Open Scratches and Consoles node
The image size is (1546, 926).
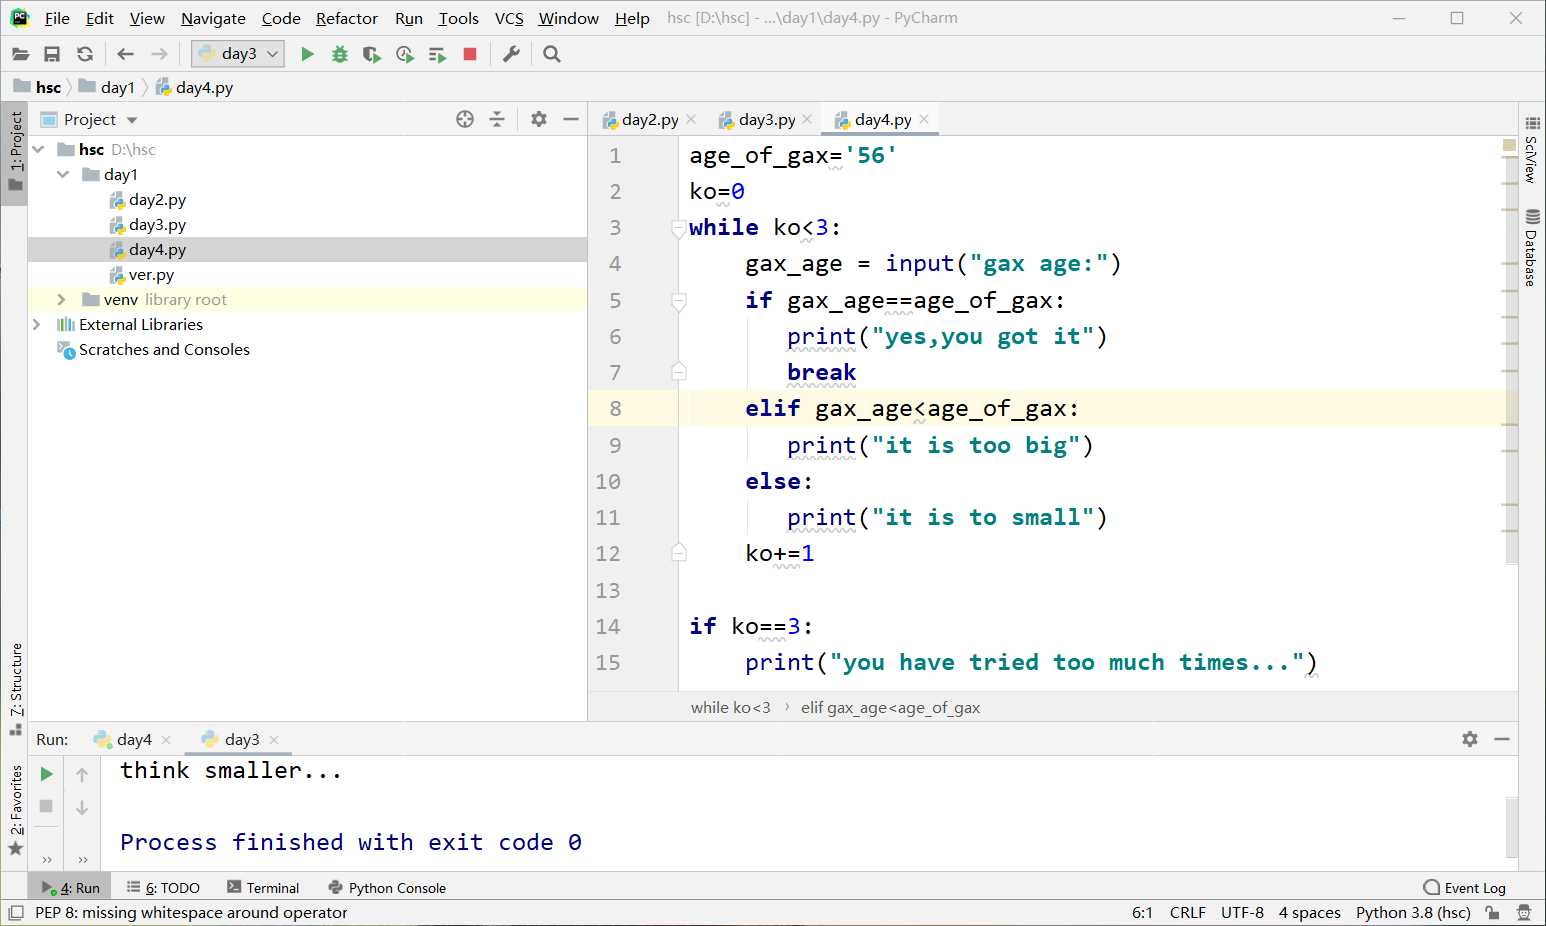pyautogui.click(x=164, y=349)
